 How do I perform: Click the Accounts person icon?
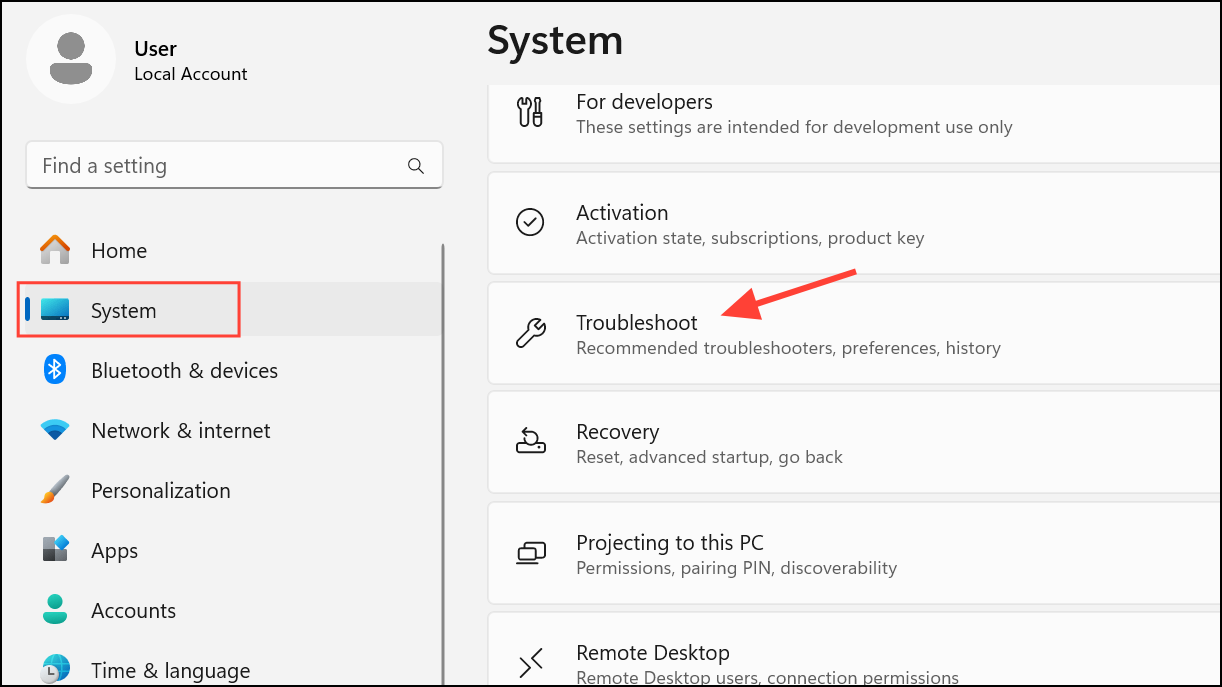54,610
